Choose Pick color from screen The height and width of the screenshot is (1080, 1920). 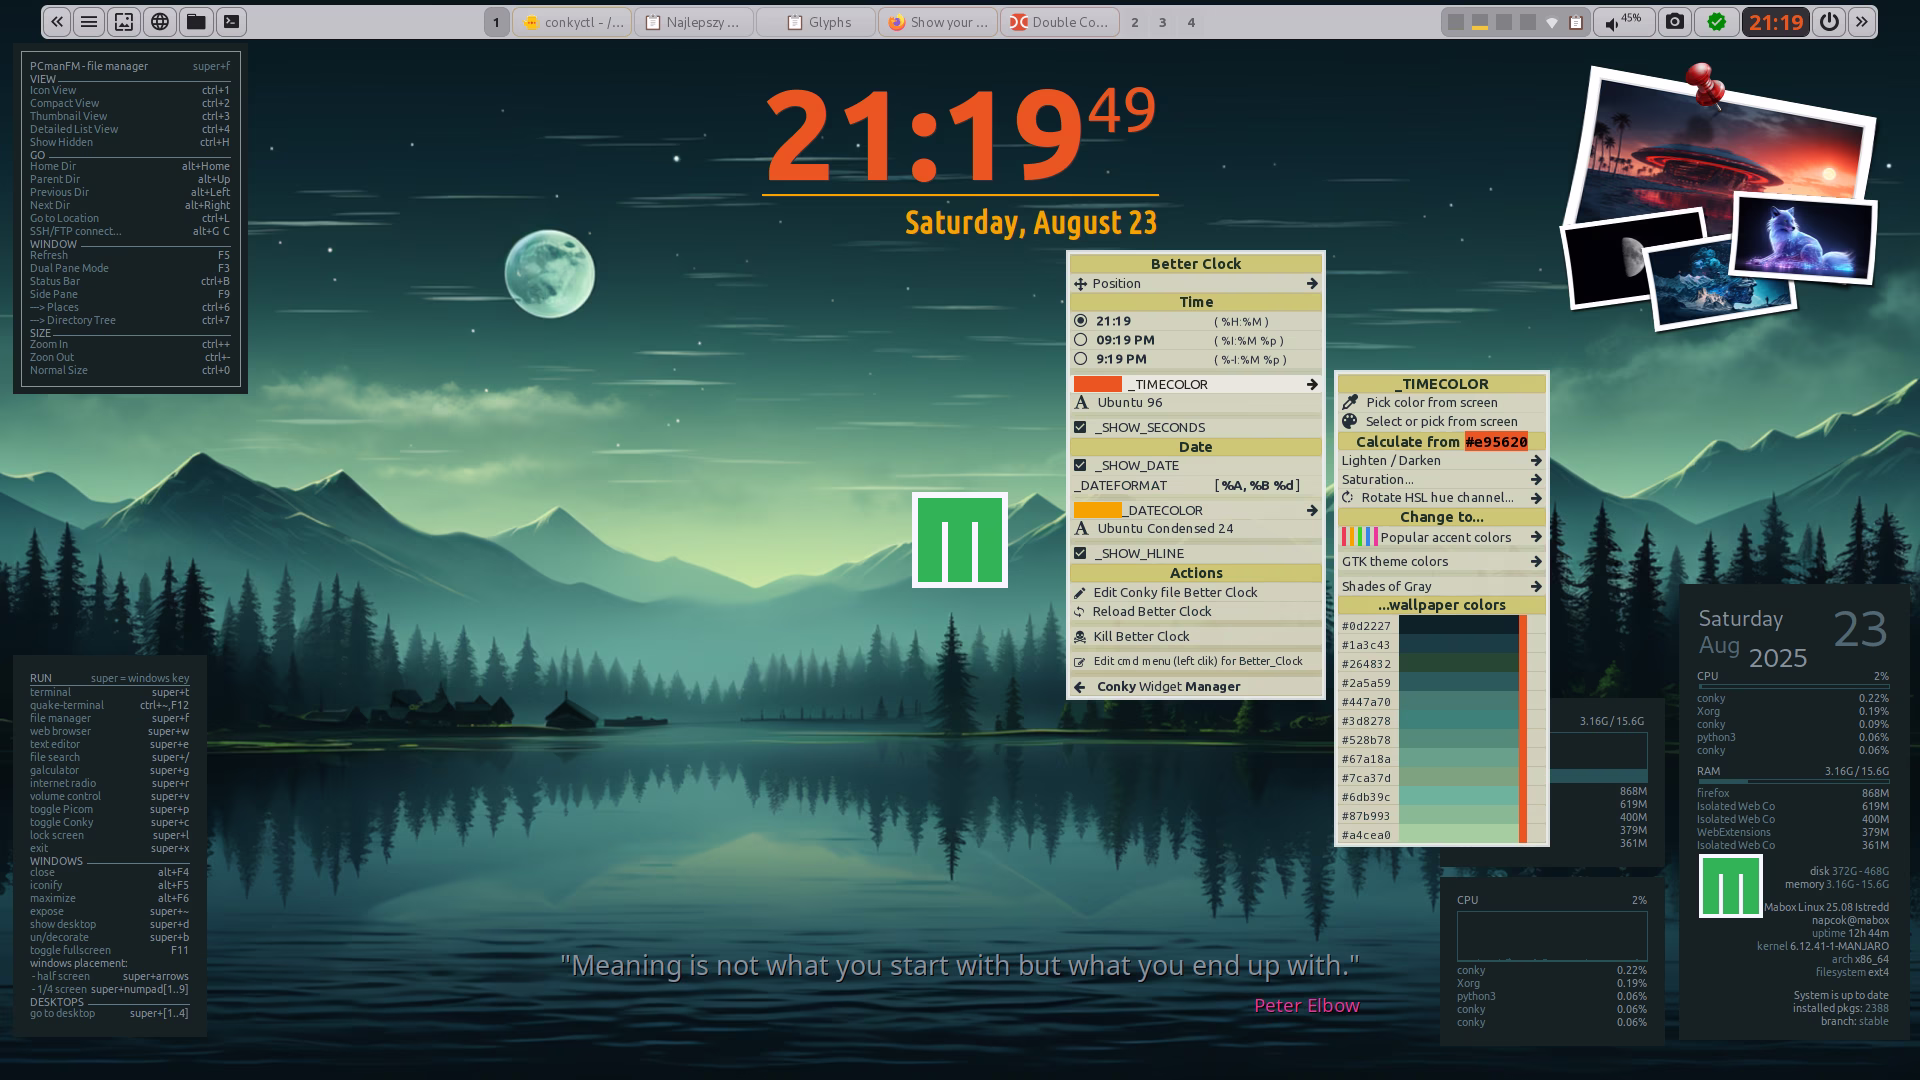click(1431, 402)
